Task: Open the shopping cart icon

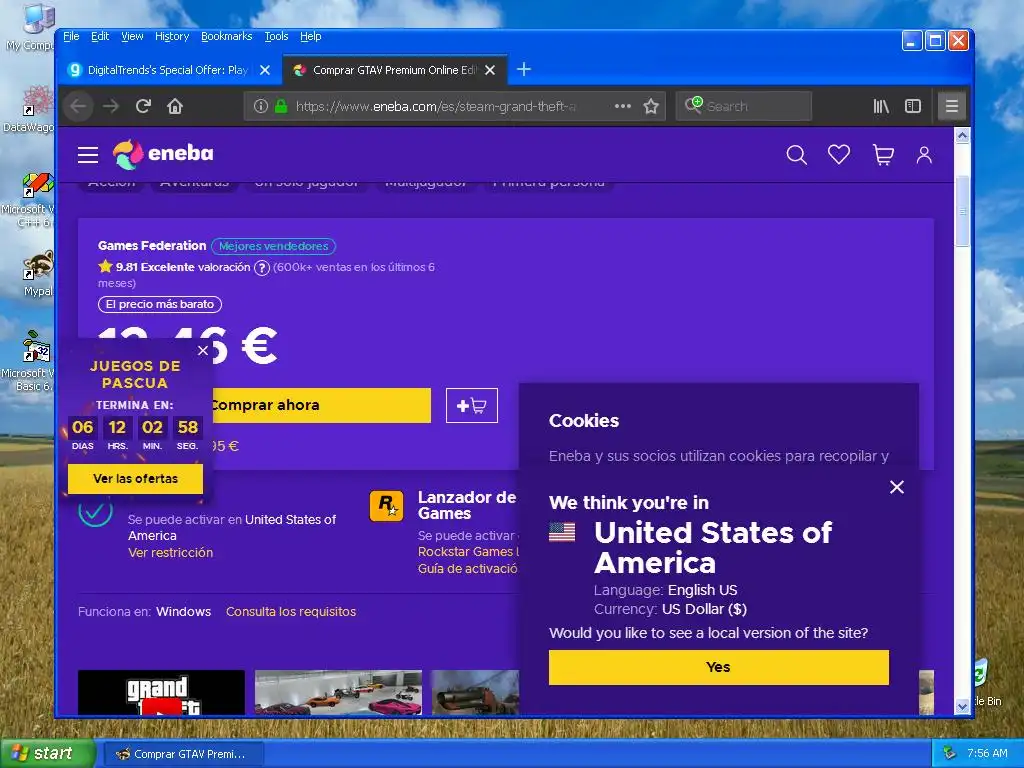Action: pos(883,155)
